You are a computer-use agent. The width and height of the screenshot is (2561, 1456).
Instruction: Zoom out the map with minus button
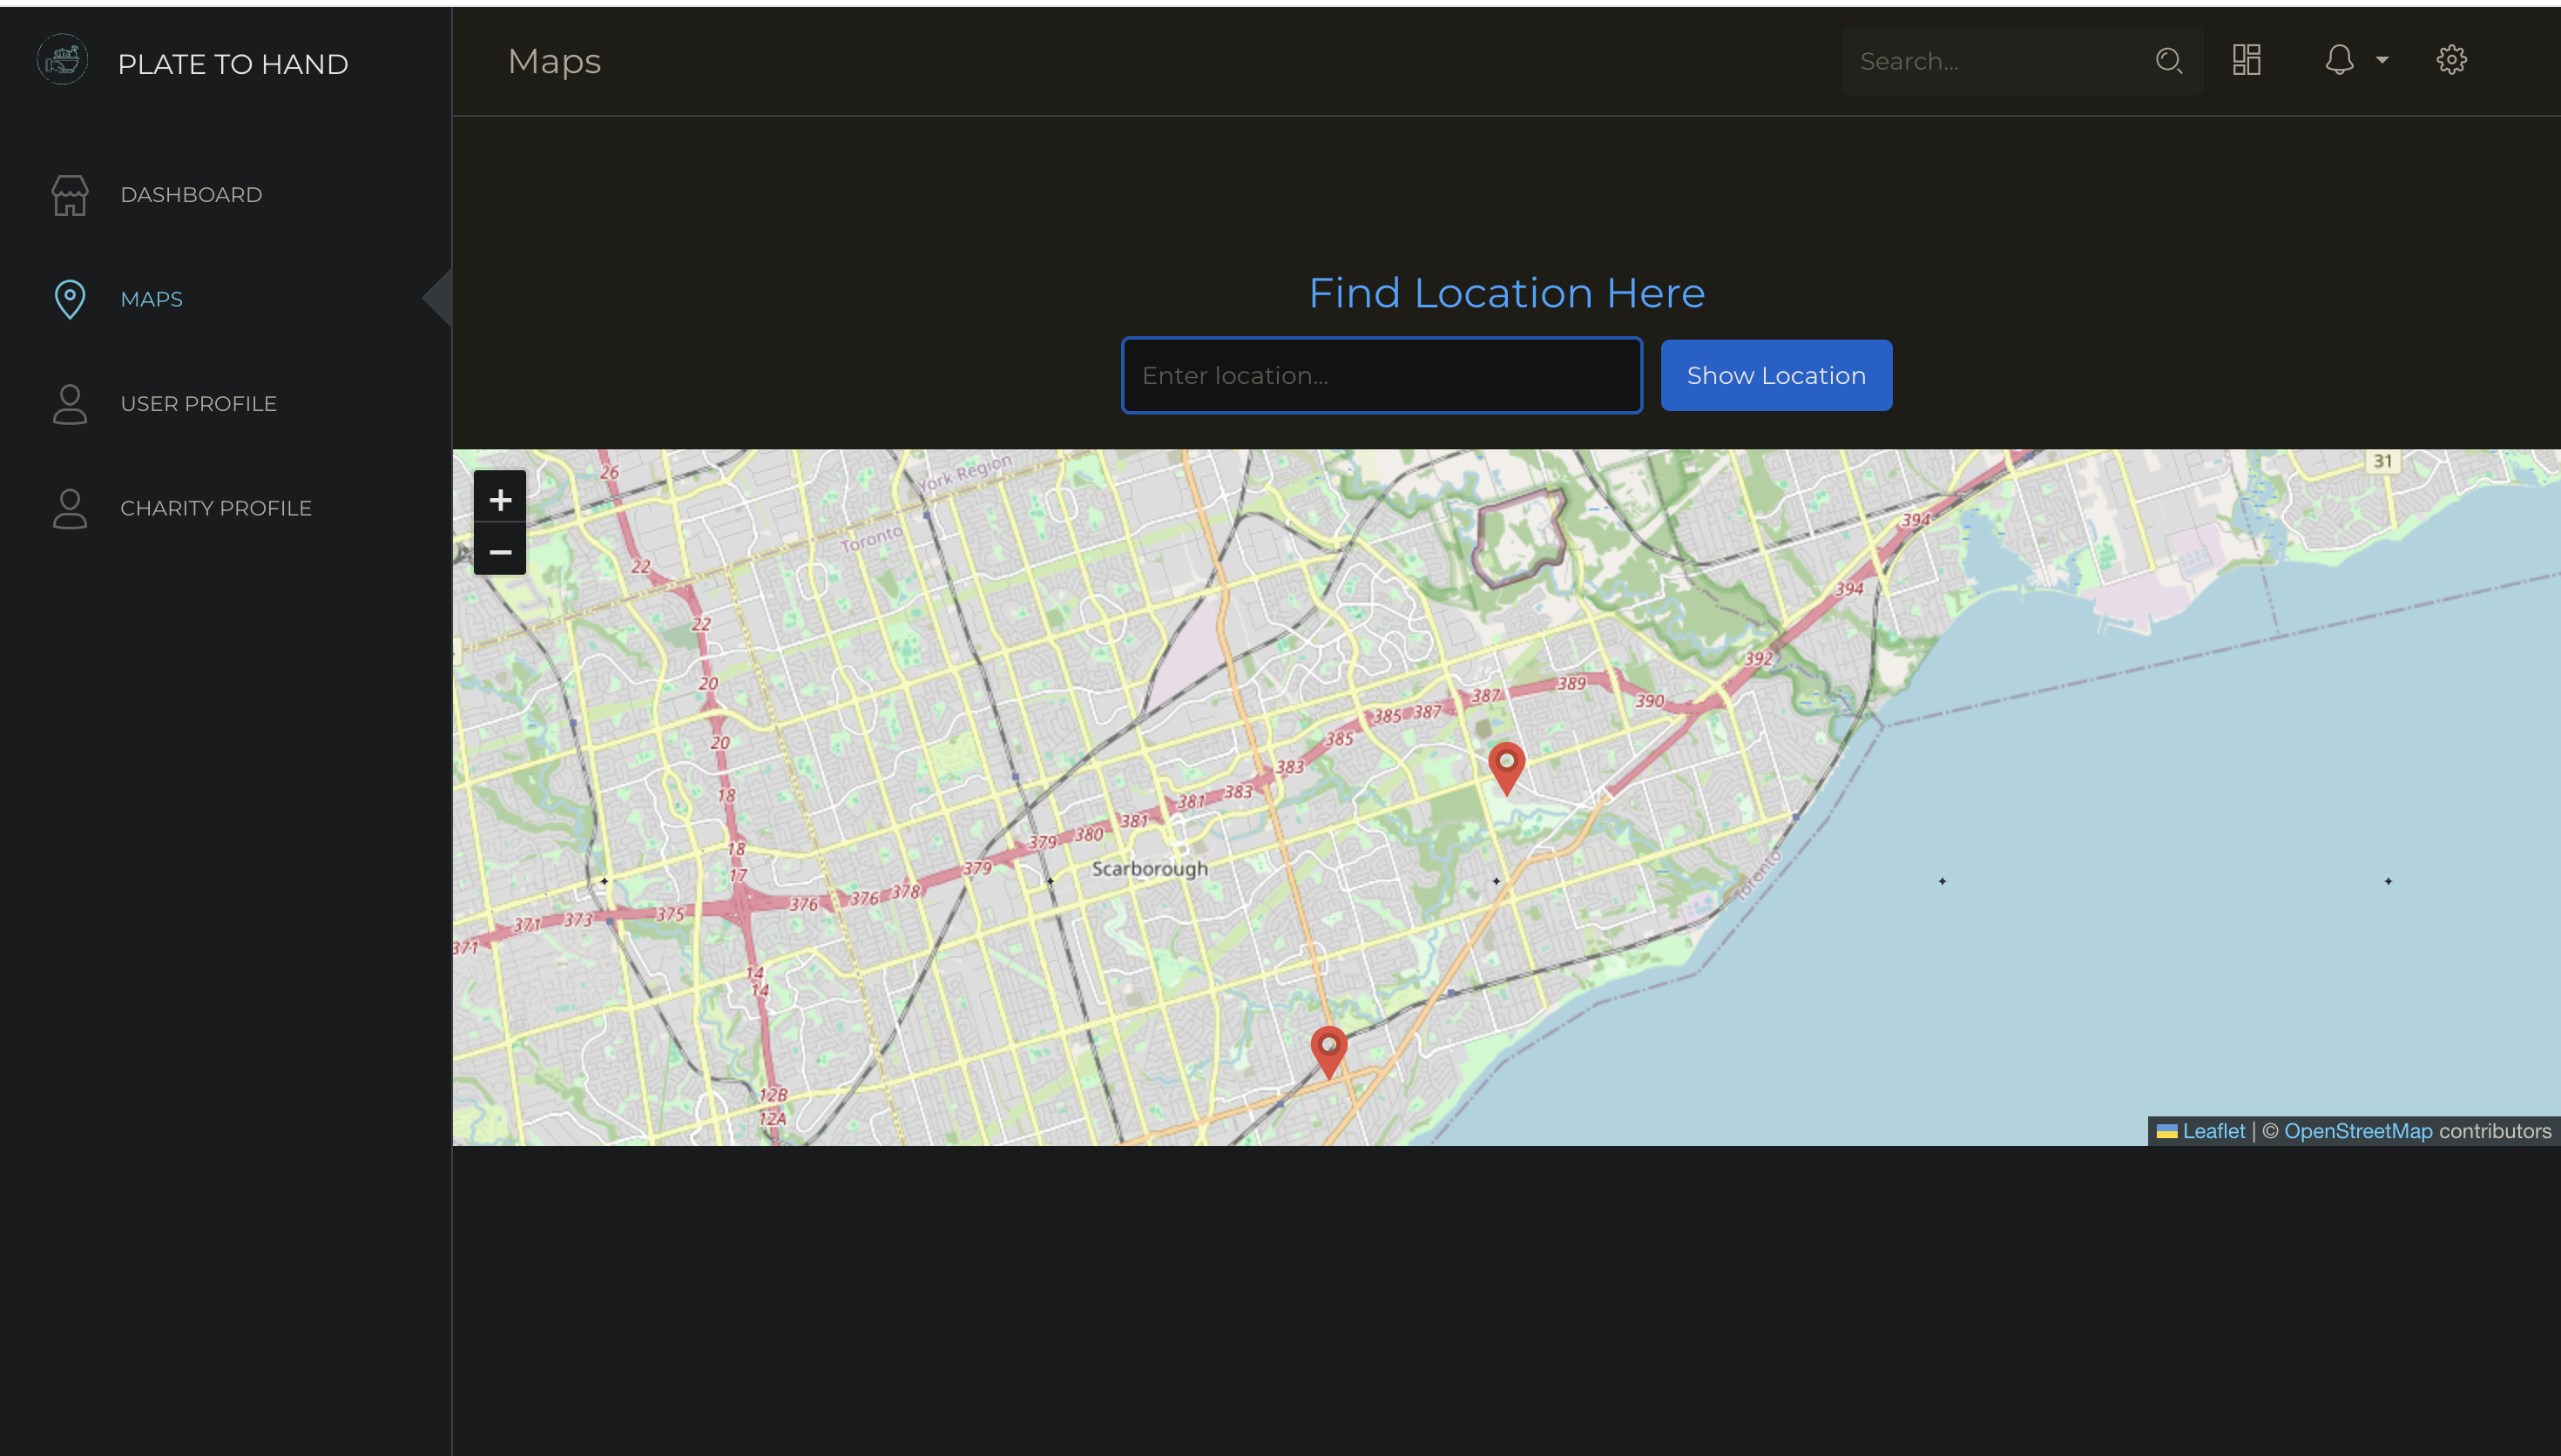point(500,551)
